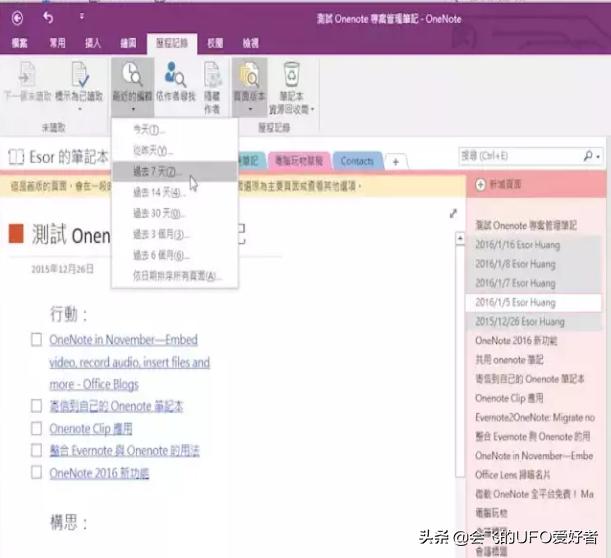Click the 最近的編輯 (recent edits) clock icon

coord(132,74)
